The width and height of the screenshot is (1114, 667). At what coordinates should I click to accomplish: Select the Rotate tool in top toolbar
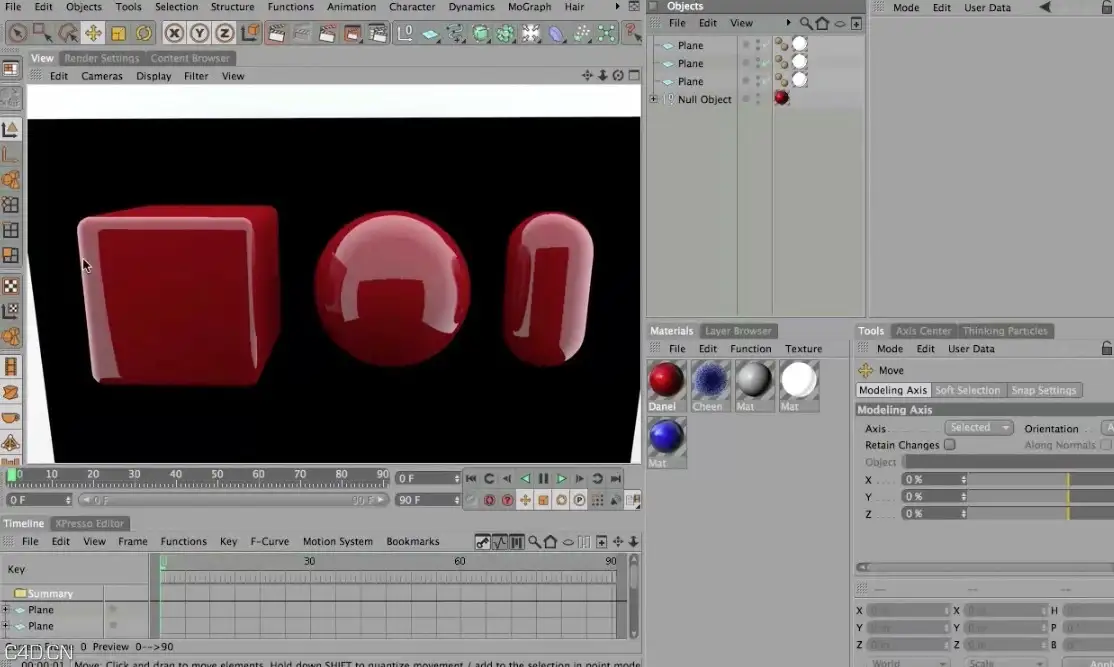[x=144, y=33]
